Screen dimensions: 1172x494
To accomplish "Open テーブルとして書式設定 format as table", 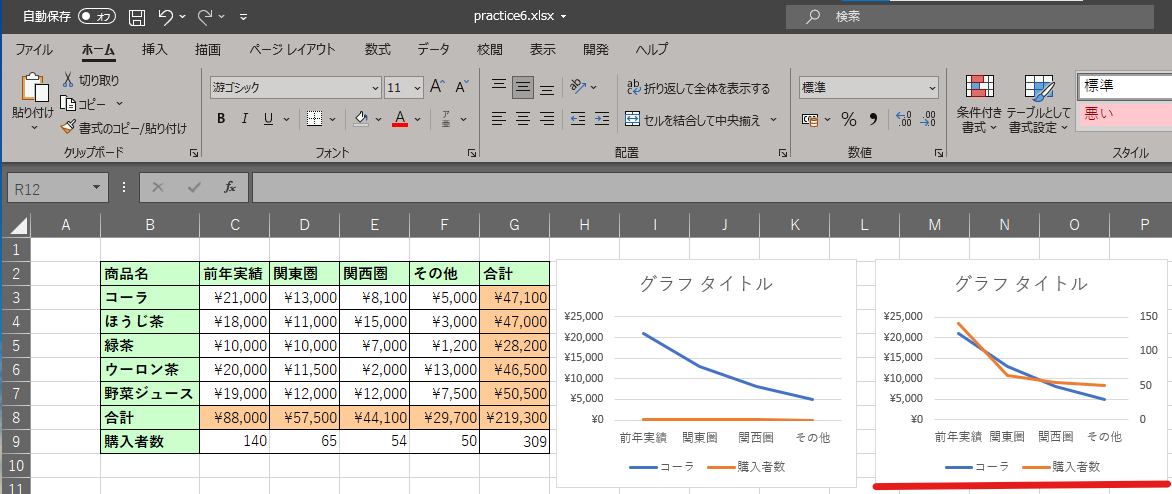I will (x=1039, y=103).
